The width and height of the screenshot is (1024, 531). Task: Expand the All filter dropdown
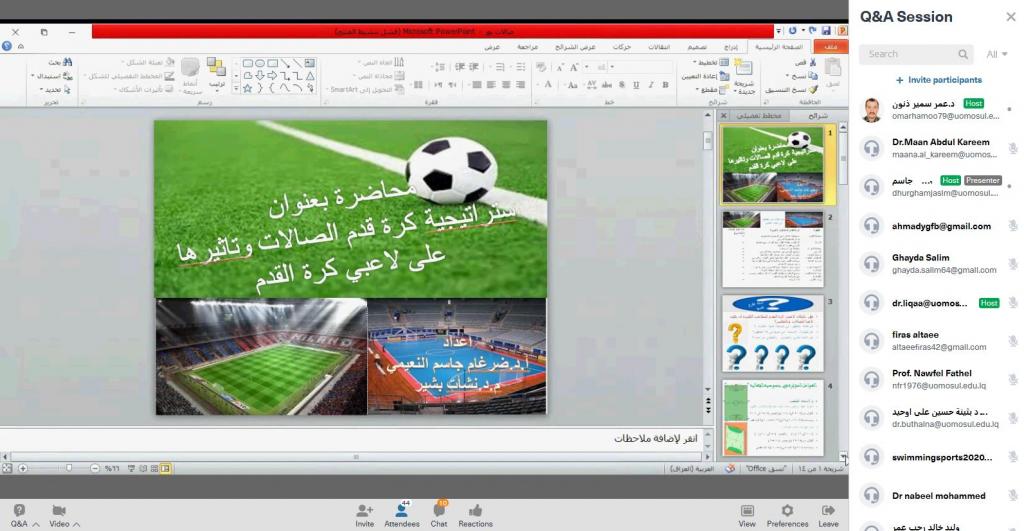[997, 54]
